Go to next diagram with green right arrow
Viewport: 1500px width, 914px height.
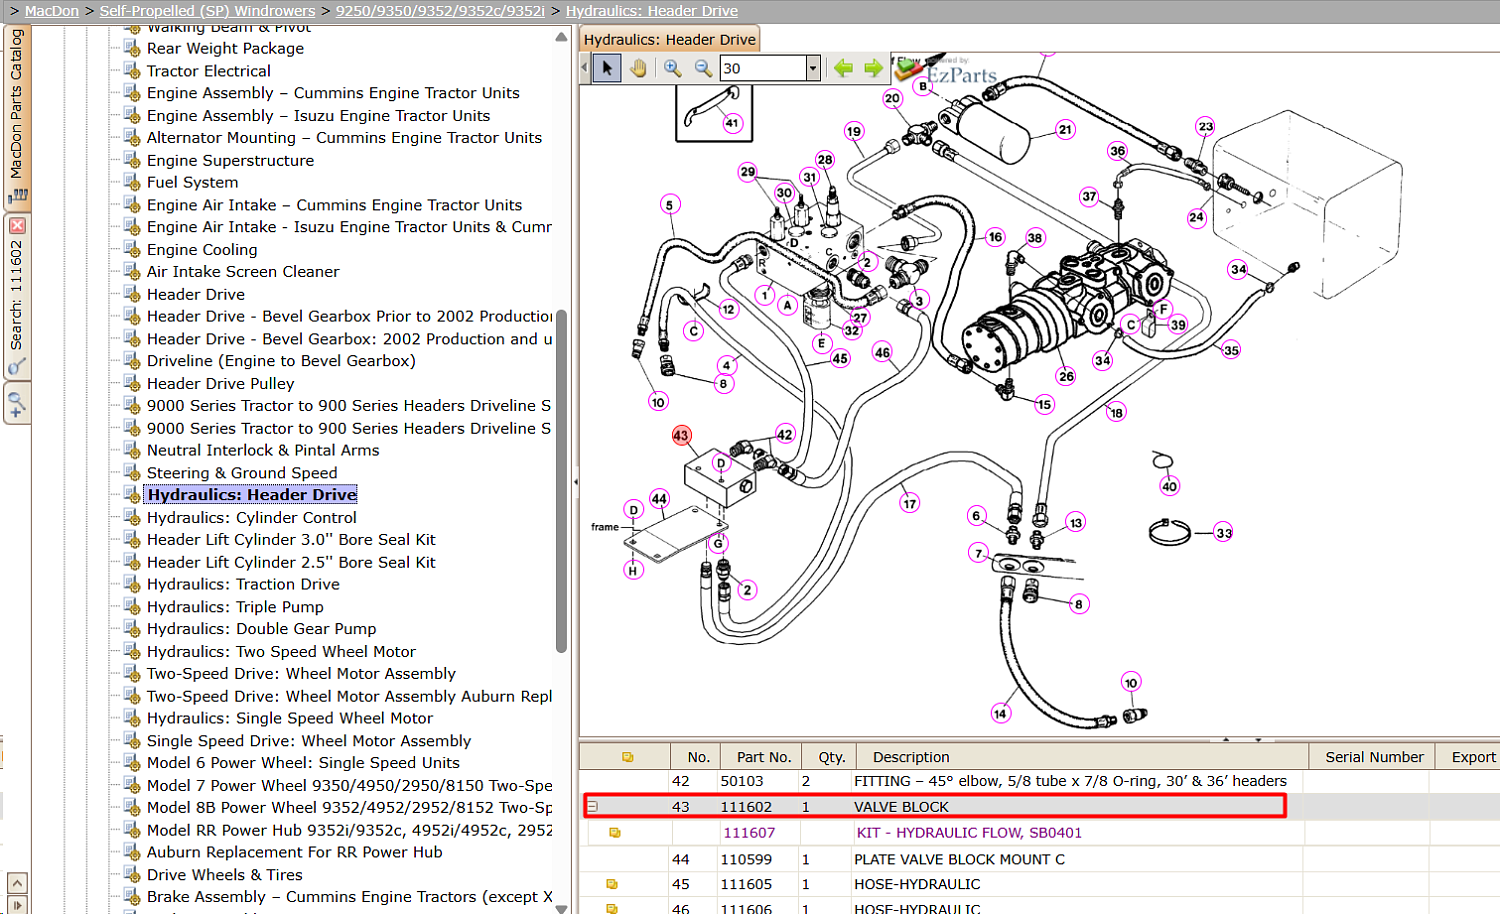click(x=873, y=68)
